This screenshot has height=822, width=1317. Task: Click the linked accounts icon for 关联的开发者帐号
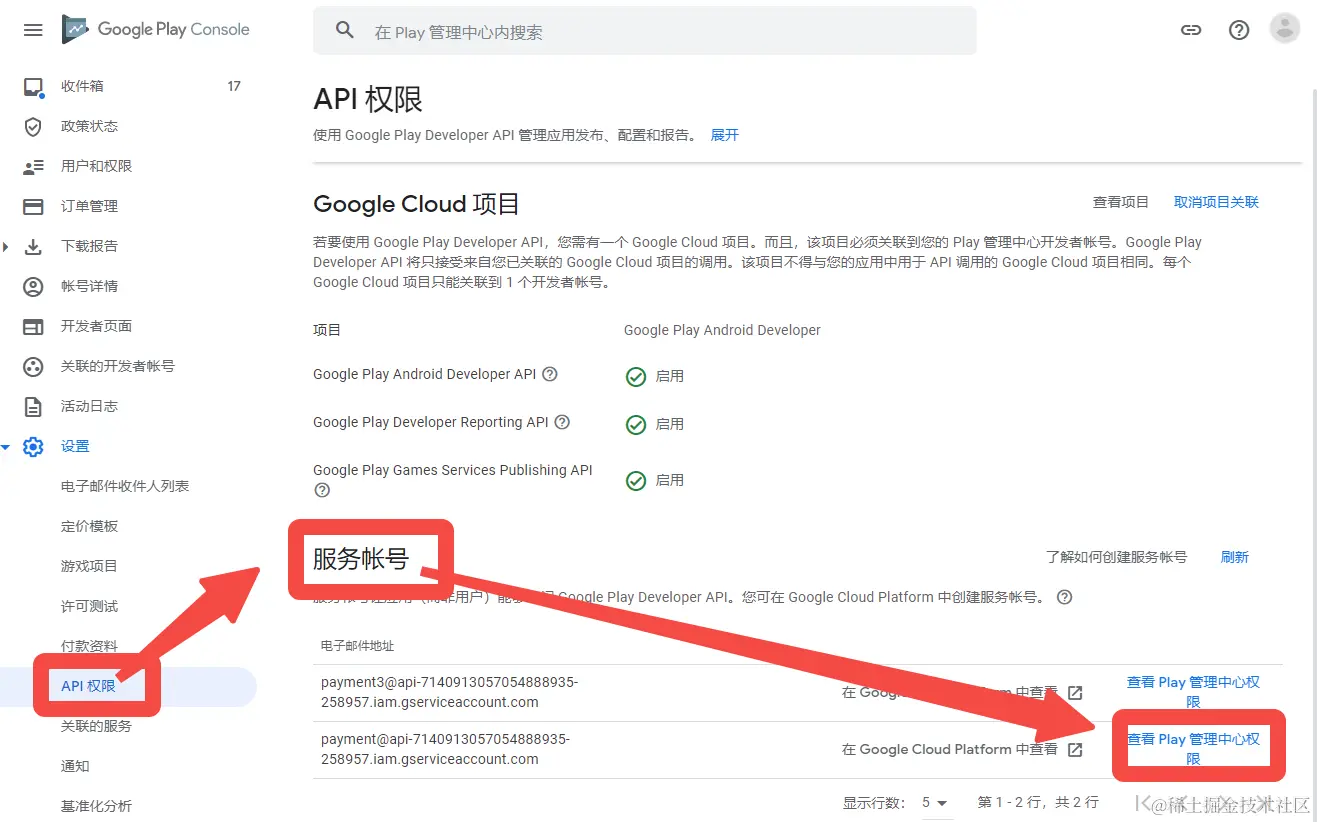(33, 366)
